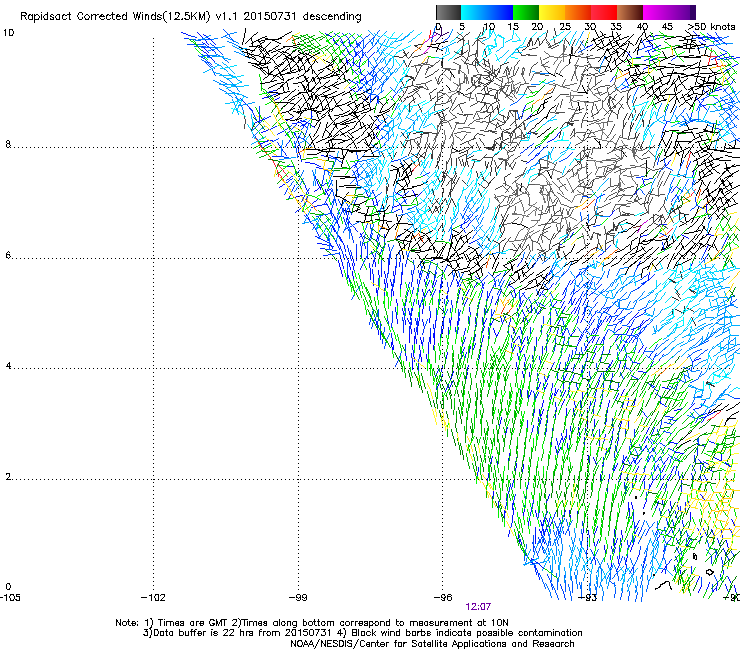Click the blue 10-15 knots legend color
The height and width of the screenshot is (650, 740).
click(x=500, y=12)
